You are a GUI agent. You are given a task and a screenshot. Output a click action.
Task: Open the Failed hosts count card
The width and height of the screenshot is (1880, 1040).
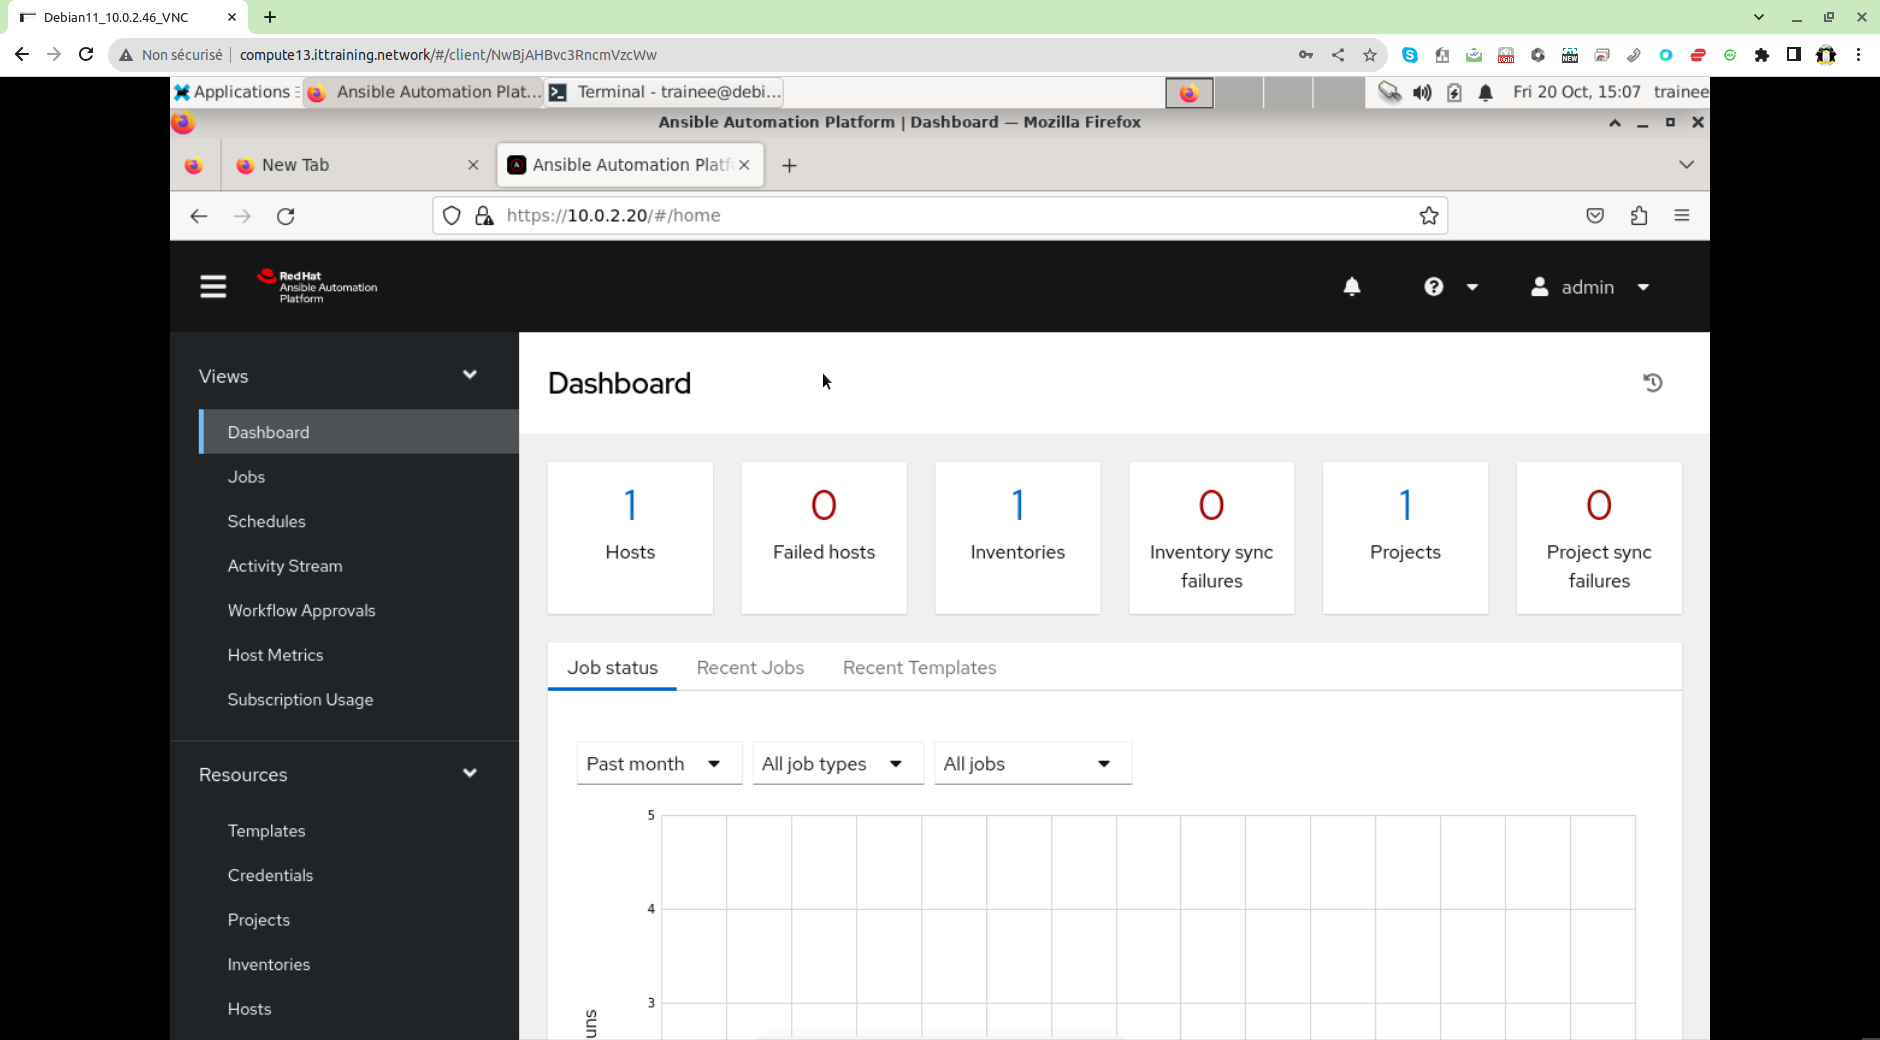pos(824,538)
